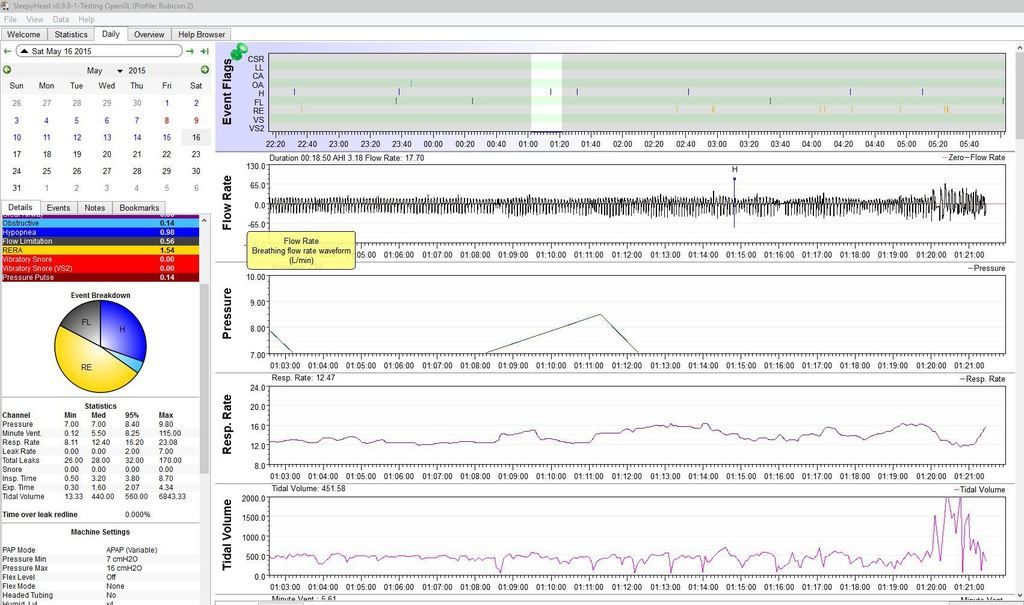Click previous month green circle arrow
The width and height of the screenshot is (1024, 605).
click(x=7, y=70)
